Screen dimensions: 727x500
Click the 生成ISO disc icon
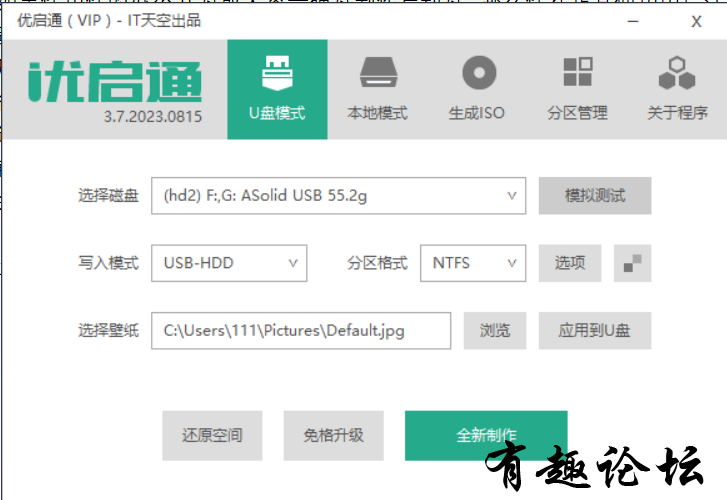[x=479, y=72]
